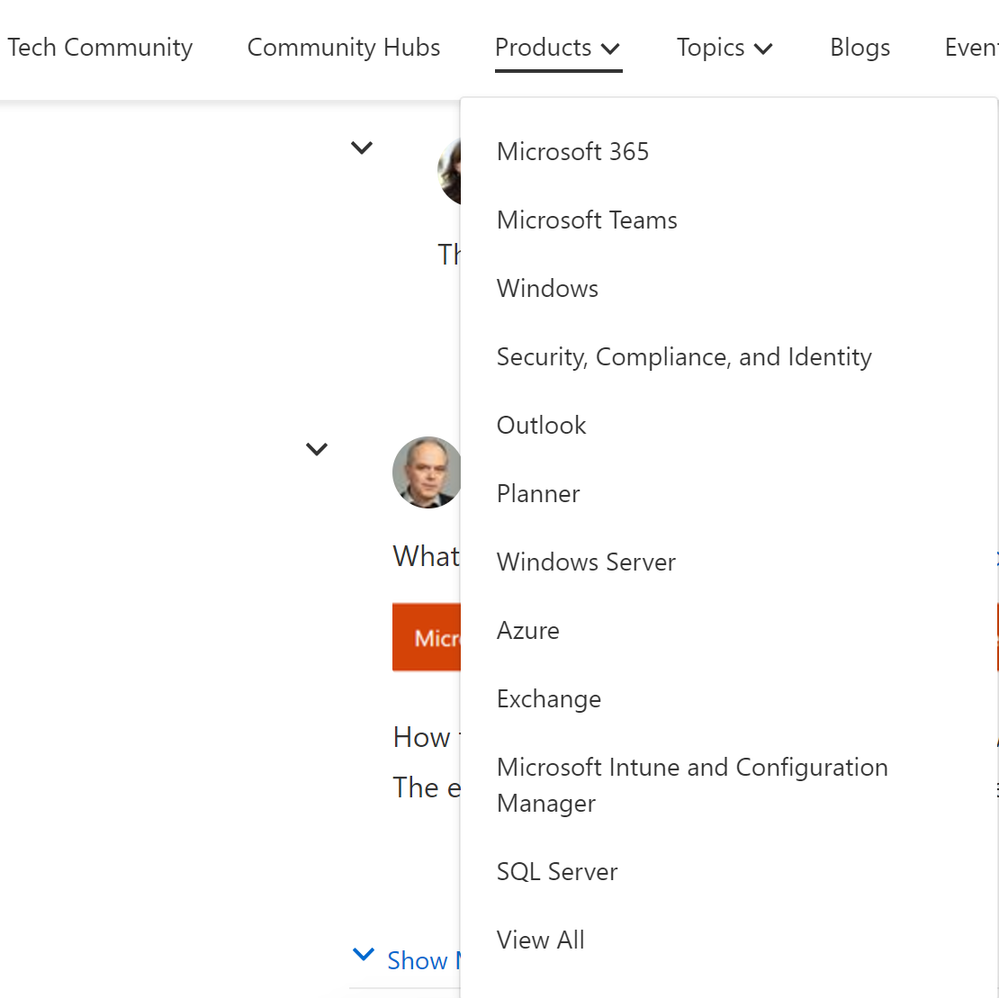
Task: Navigate to Blogs section
Action: pos(860,48)
